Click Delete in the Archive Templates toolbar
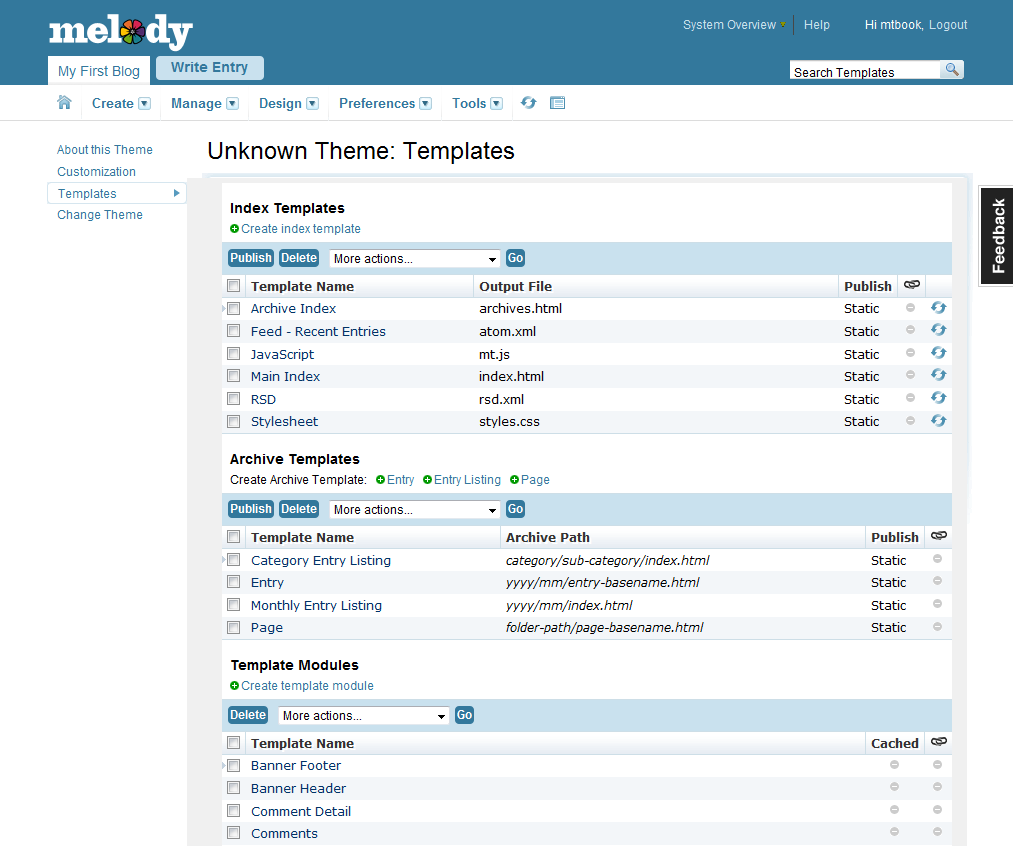This screenshot has width=1013, height=846. click(299, 509)
